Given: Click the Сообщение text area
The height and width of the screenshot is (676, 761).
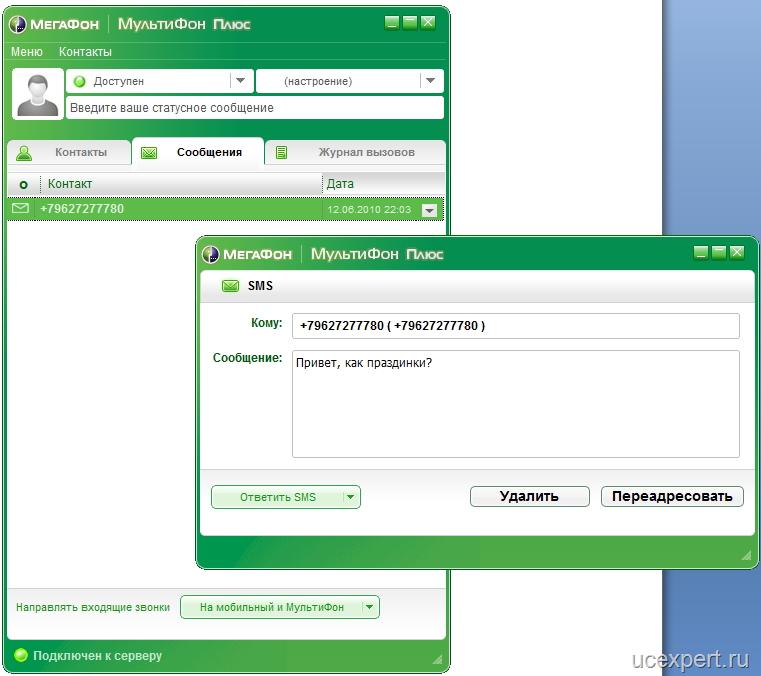Looking at the screenshot, I should [515, 404].
